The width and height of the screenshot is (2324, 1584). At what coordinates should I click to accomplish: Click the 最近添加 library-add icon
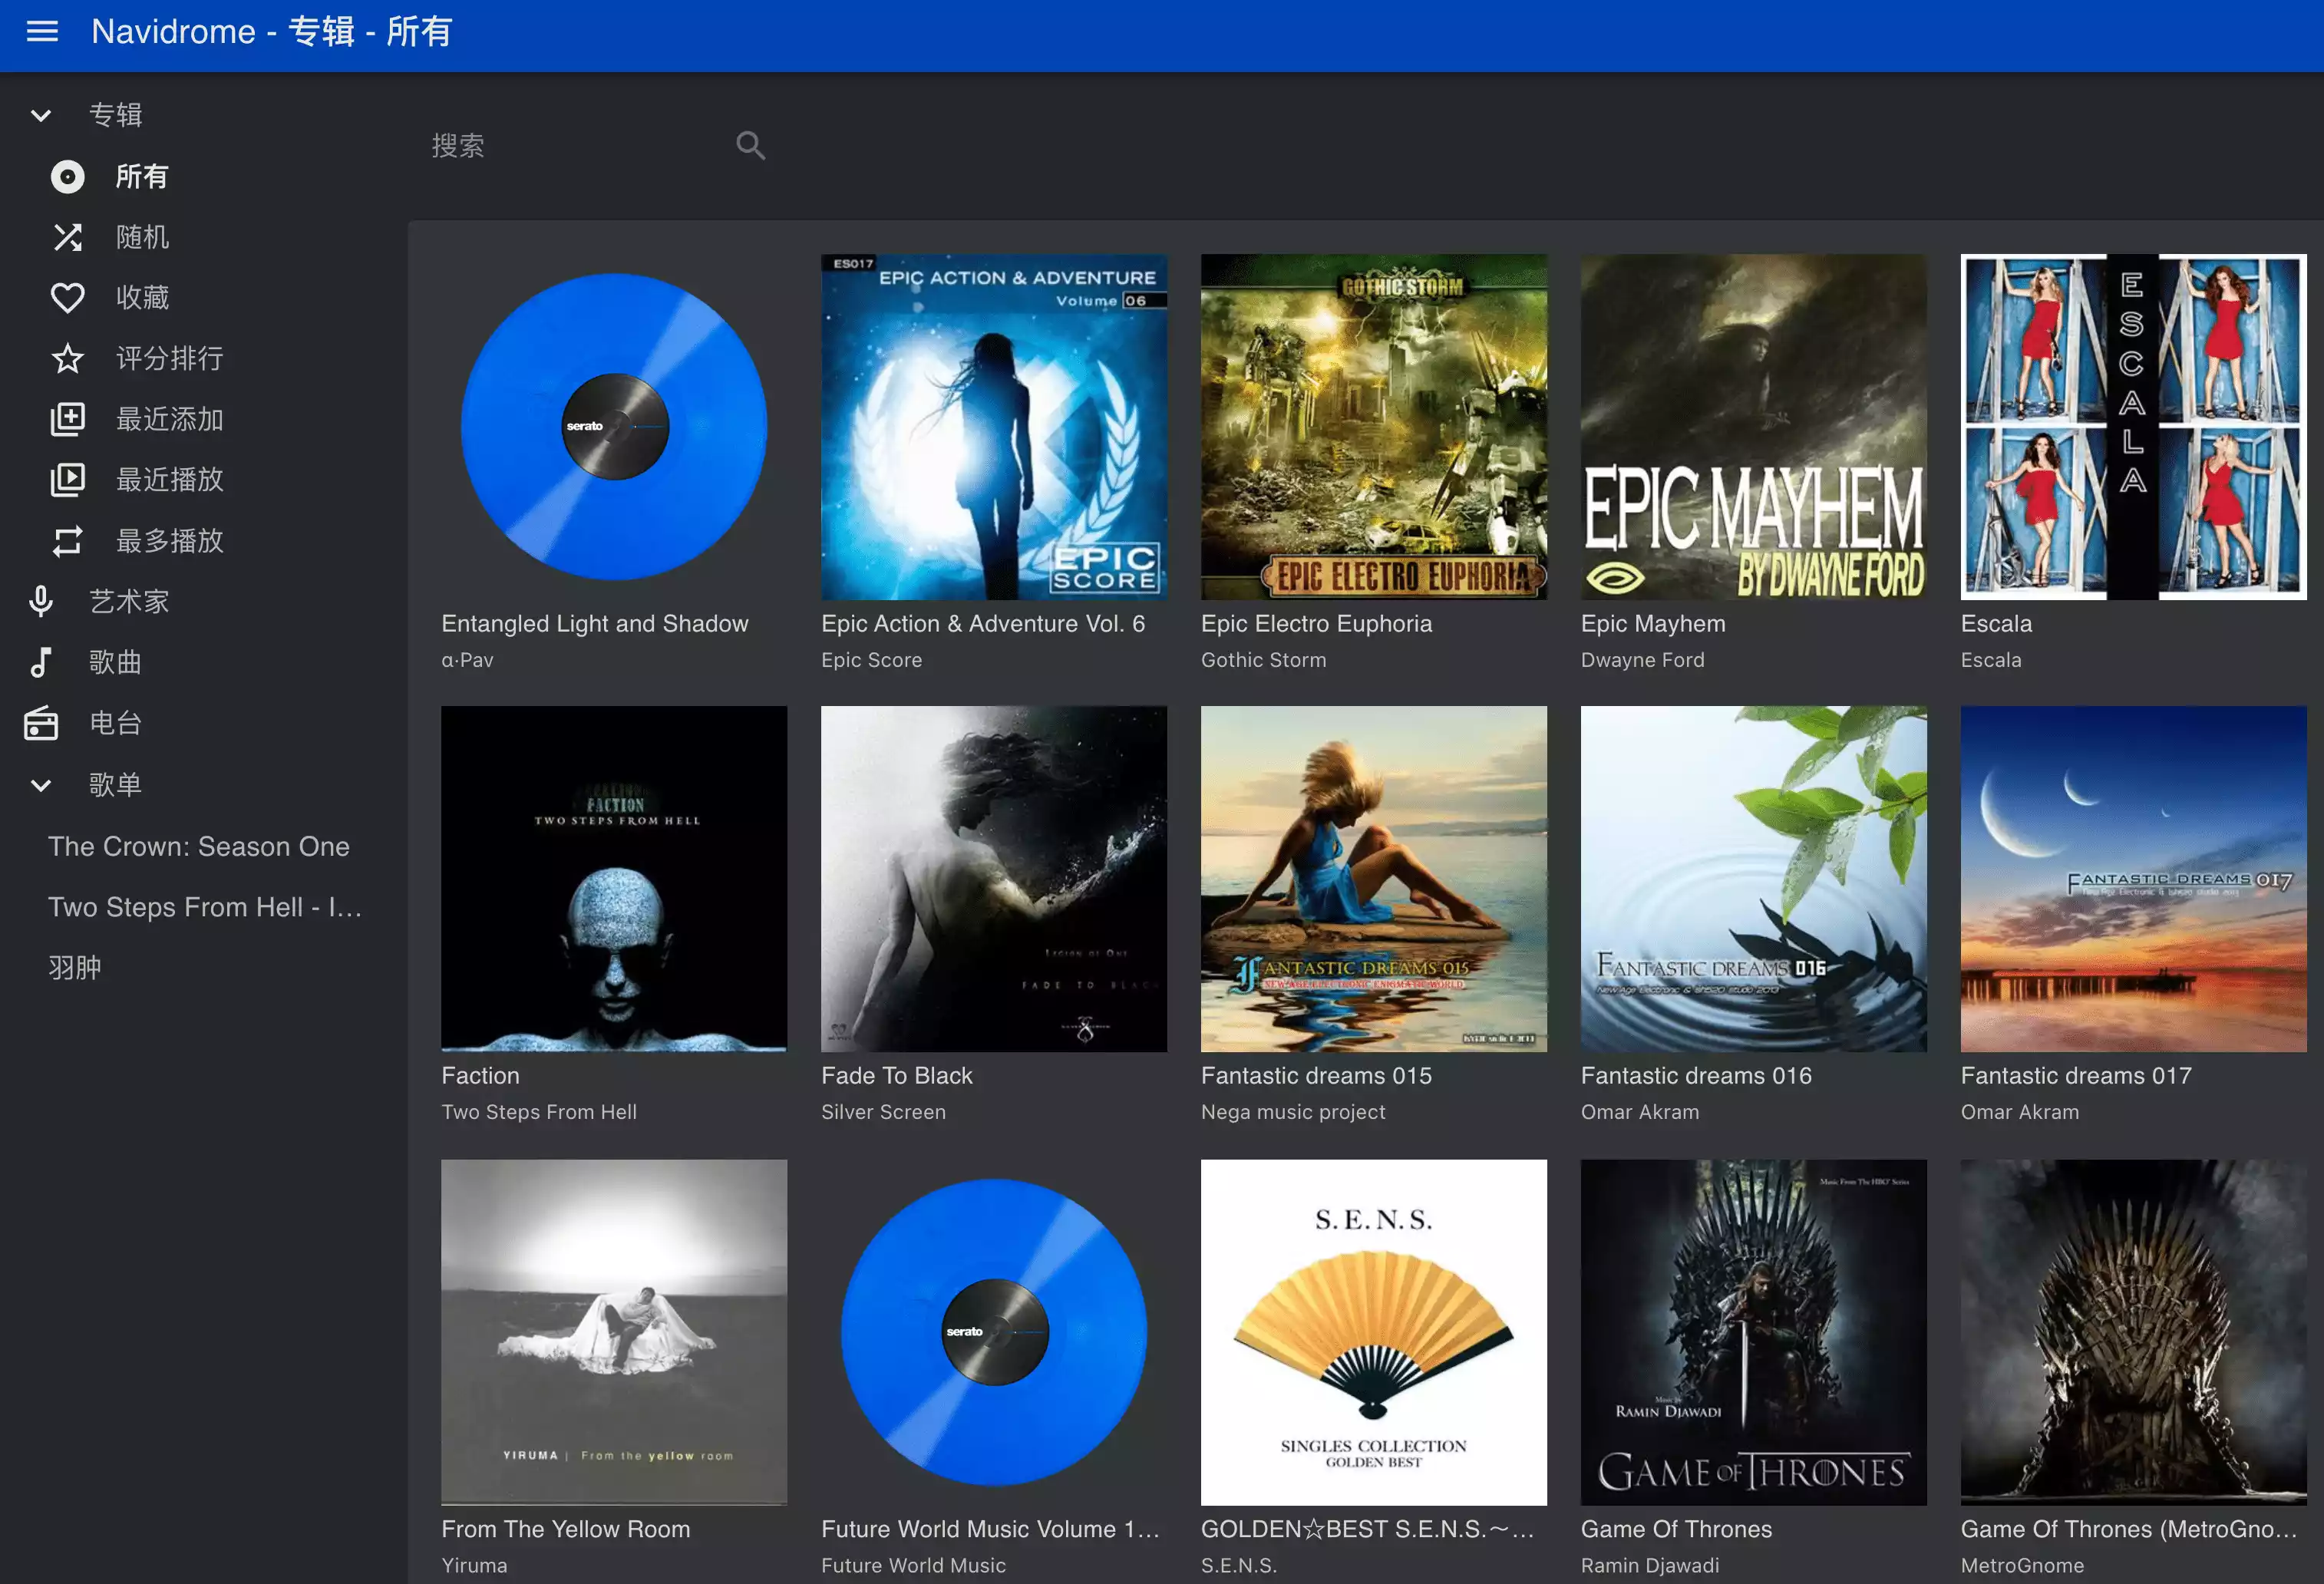(67, 419)
